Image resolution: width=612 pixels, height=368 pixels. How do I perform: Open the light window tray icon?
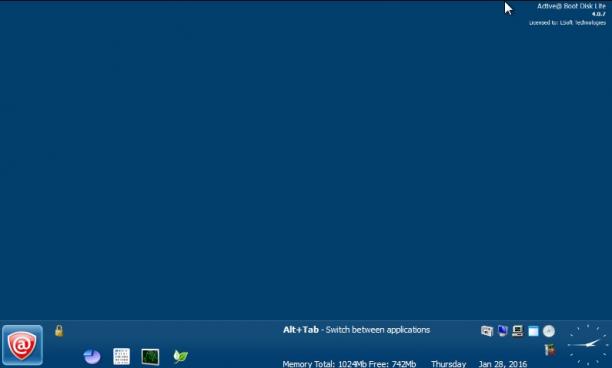pos(533,331)
